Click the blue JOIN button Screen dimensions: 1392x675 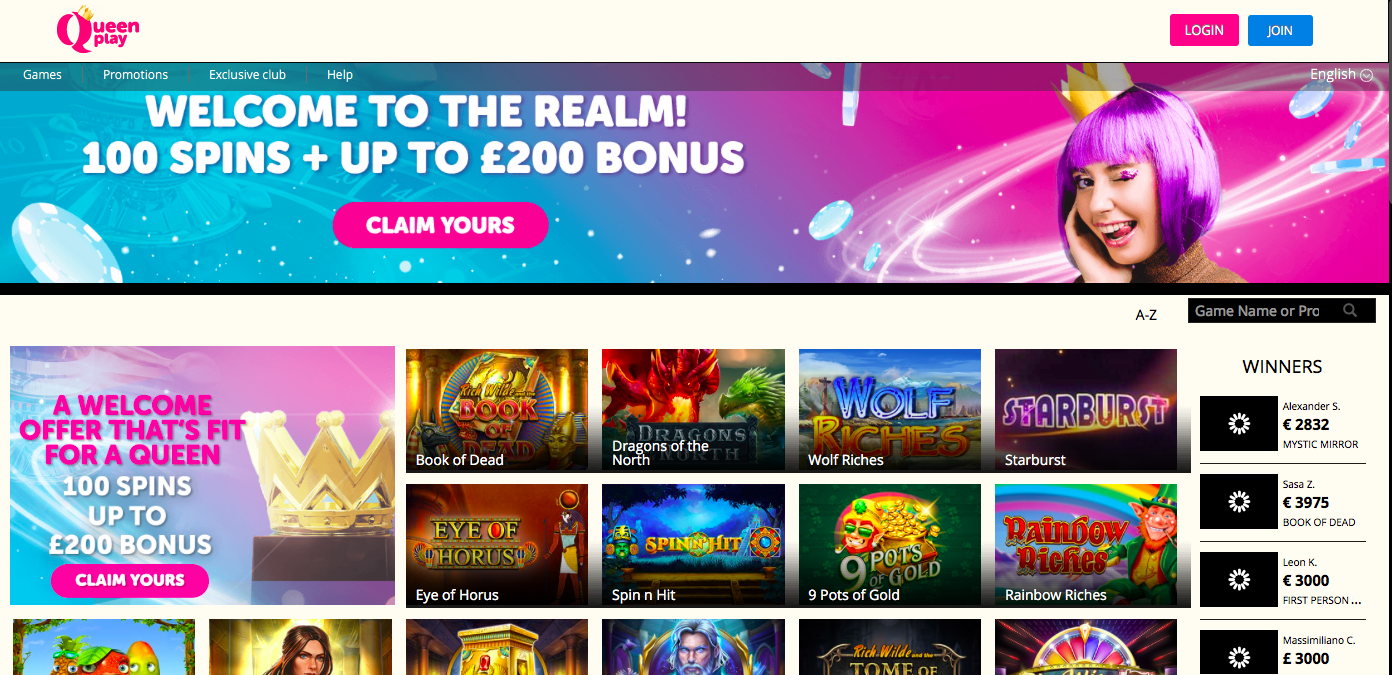[1280, 30]
